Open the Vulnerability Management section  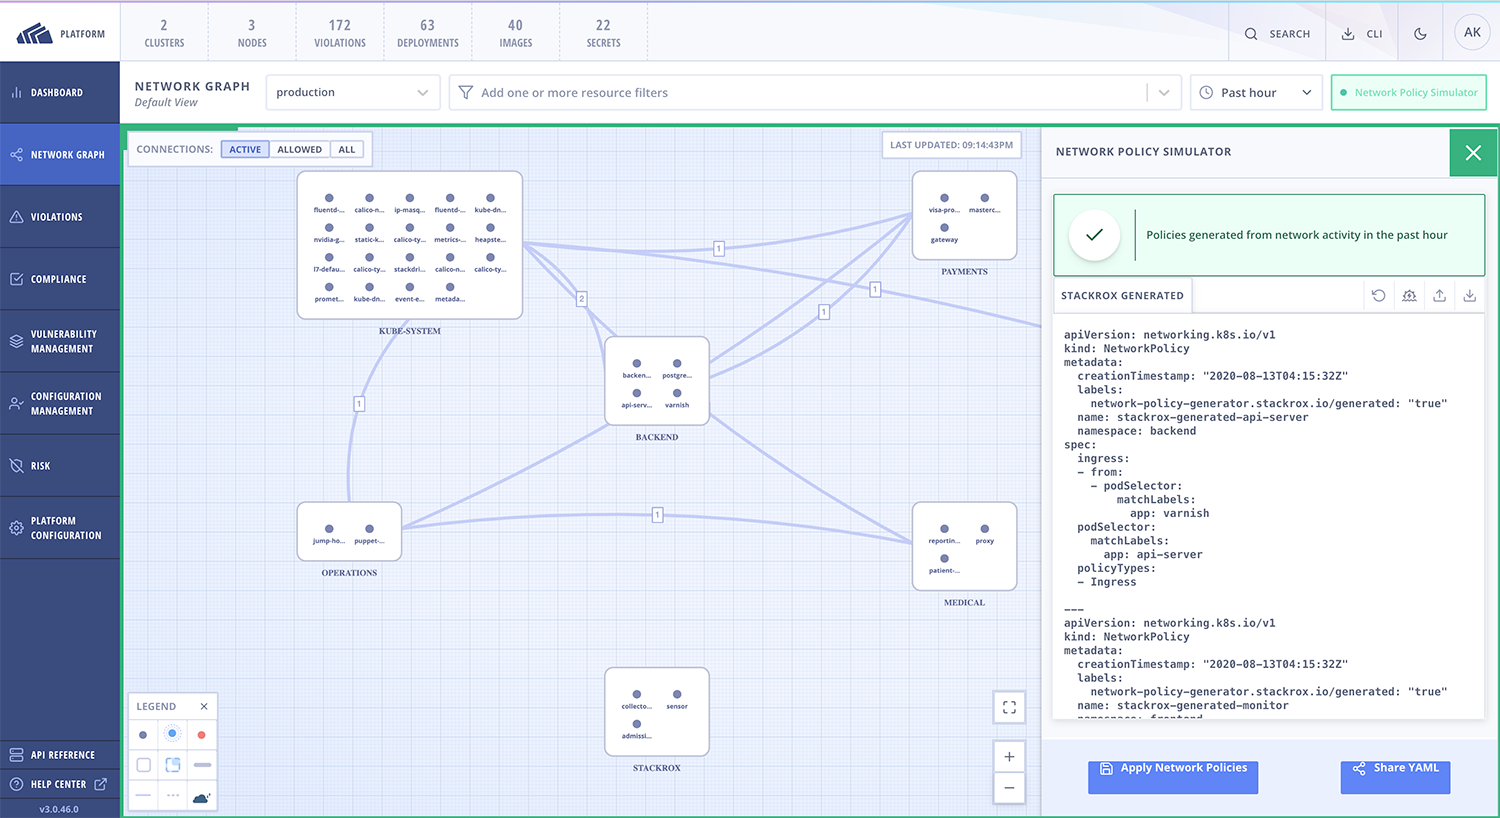[60, 341]
